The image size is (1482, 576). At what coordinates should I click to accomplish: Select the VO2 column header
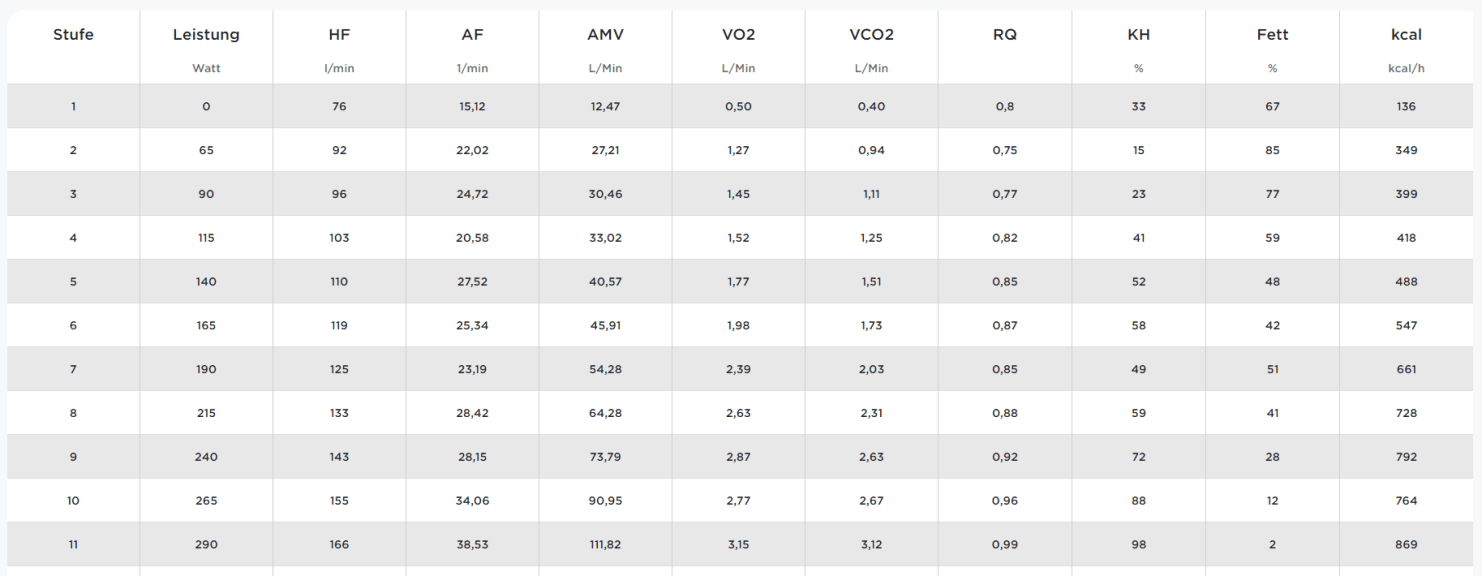(738, 35)
